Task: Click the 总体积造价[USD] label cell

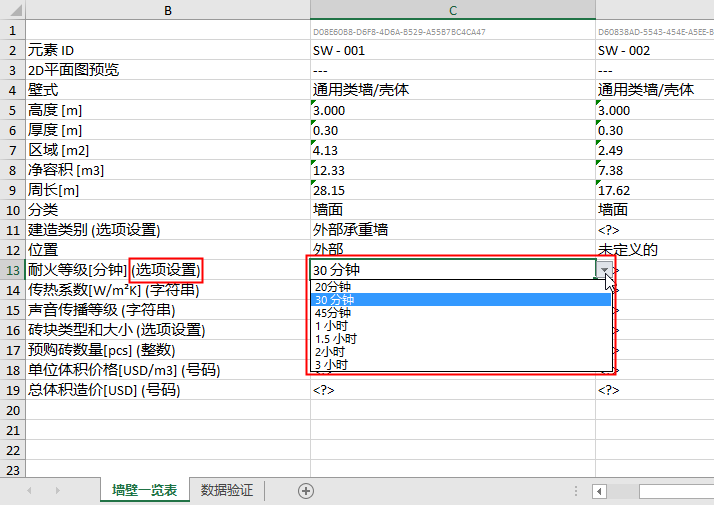Action: tap(168, 390)
